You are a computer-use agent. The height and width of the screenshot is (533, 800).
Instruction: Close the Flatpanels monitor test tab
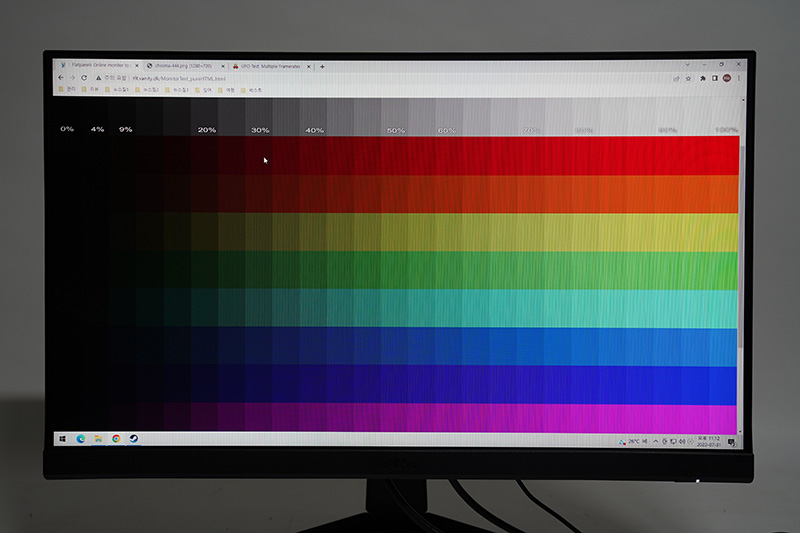pos(137,66)
